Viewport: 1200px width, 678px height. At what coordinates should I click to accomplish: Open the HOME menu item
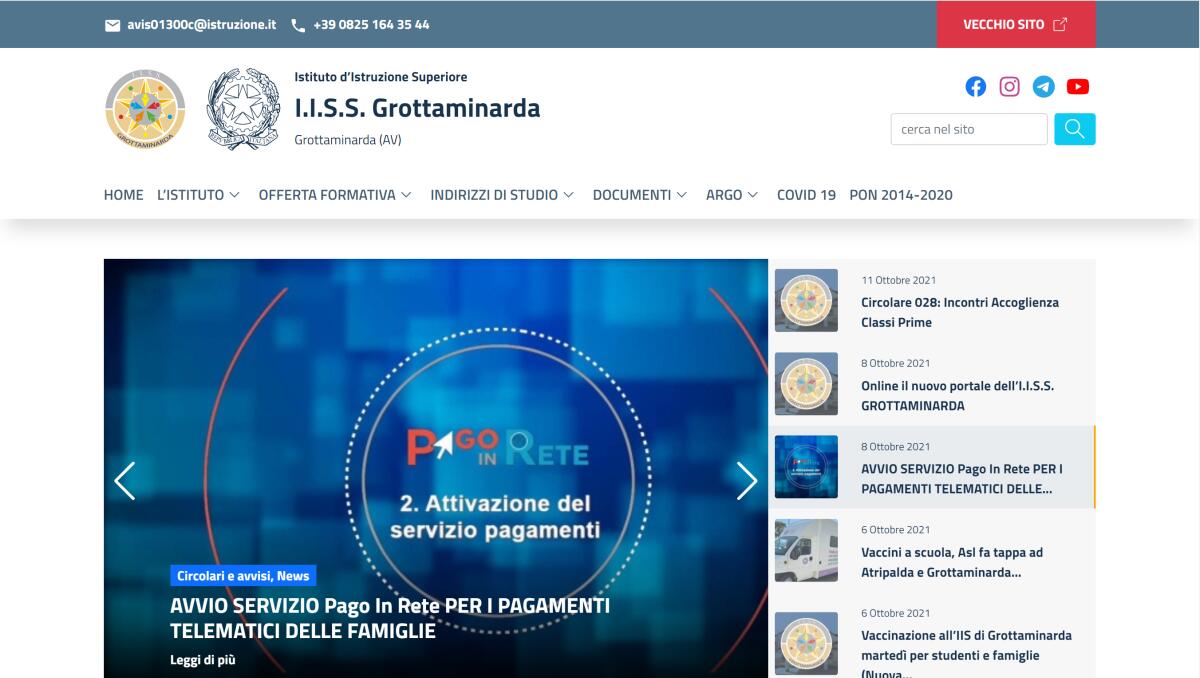124,195
